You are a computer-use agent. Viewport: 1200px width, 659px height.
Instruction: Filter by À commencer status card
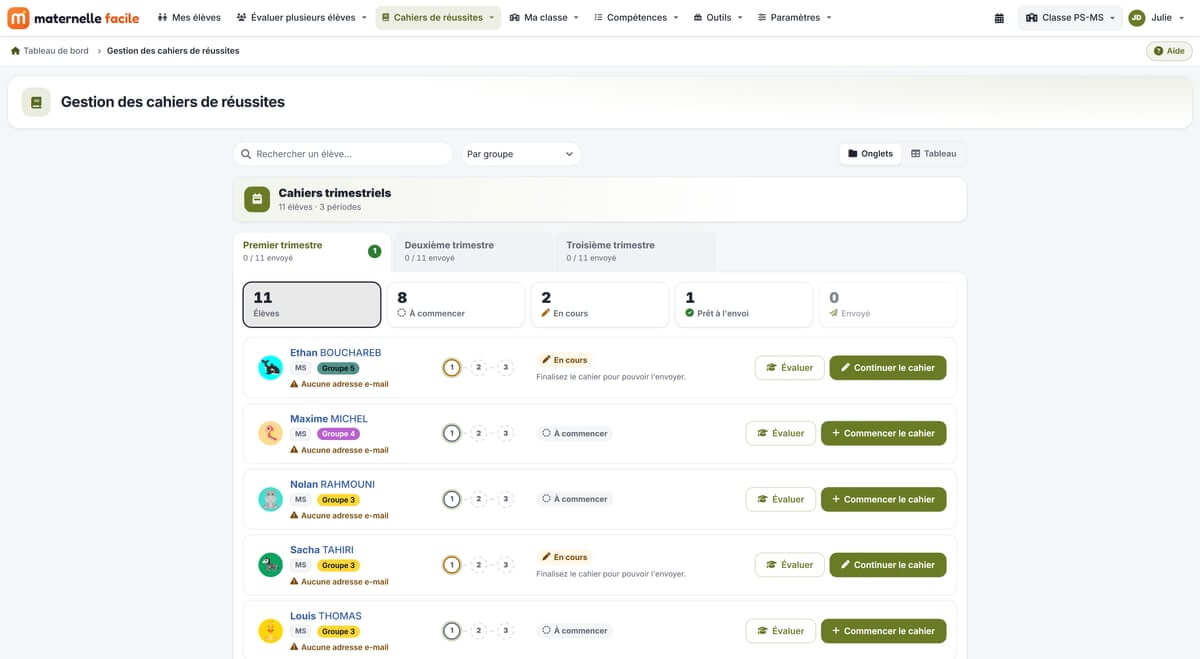point(455,304)
